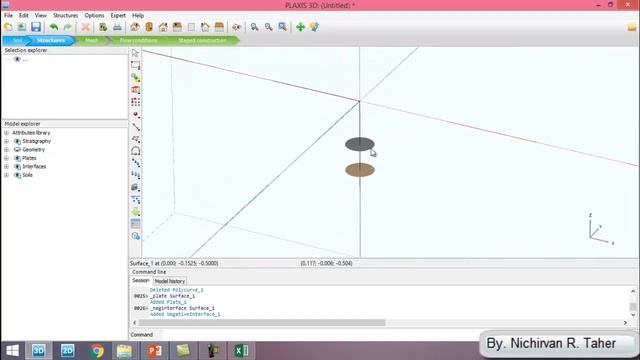Open the Windows Start button
The image size is (640, 360).
tap(12, 351)
